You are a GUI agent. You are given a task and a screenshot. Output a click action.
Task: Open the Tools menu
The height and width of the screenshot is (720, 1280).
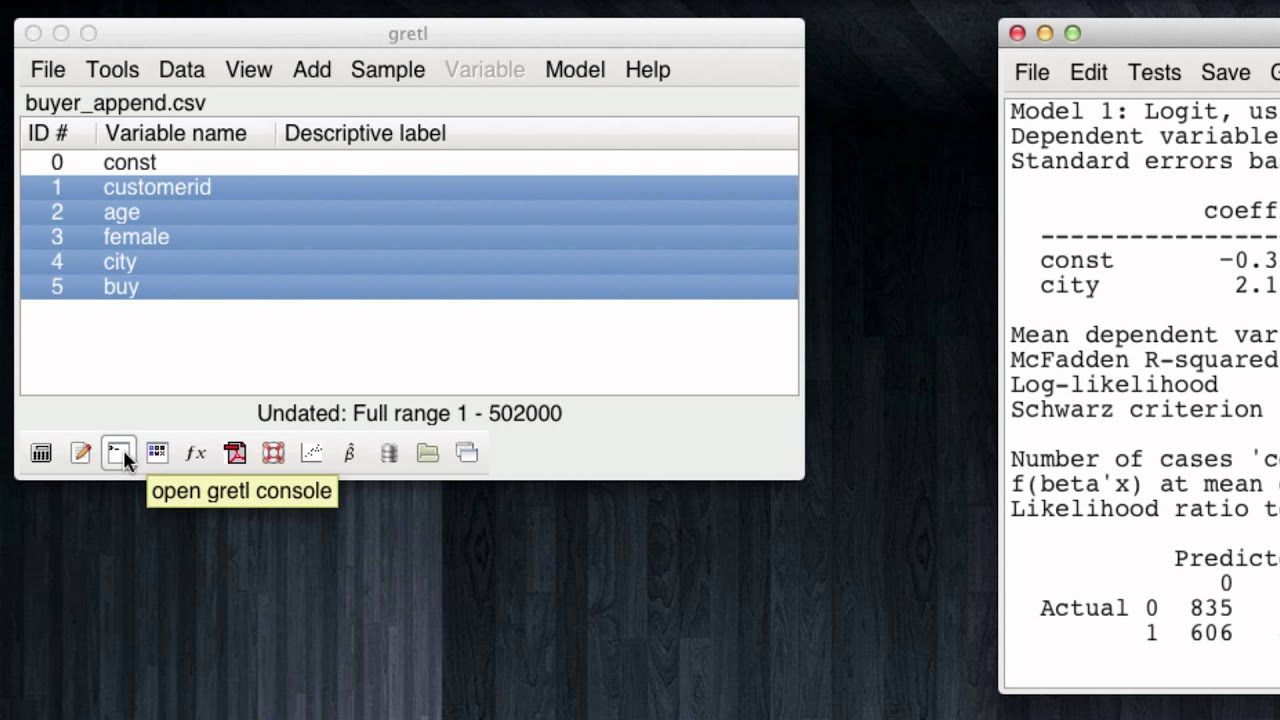pos(112,70)
